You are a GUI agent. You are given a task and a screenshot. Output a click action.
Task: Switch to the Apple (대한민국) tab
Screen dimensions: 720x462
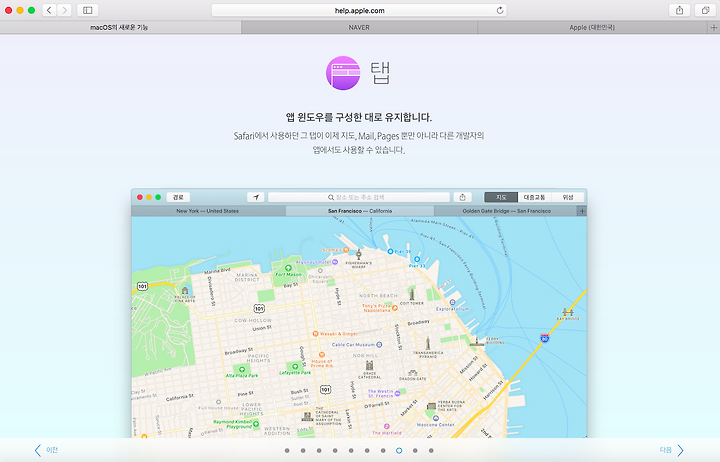click(x=592, y=28)
